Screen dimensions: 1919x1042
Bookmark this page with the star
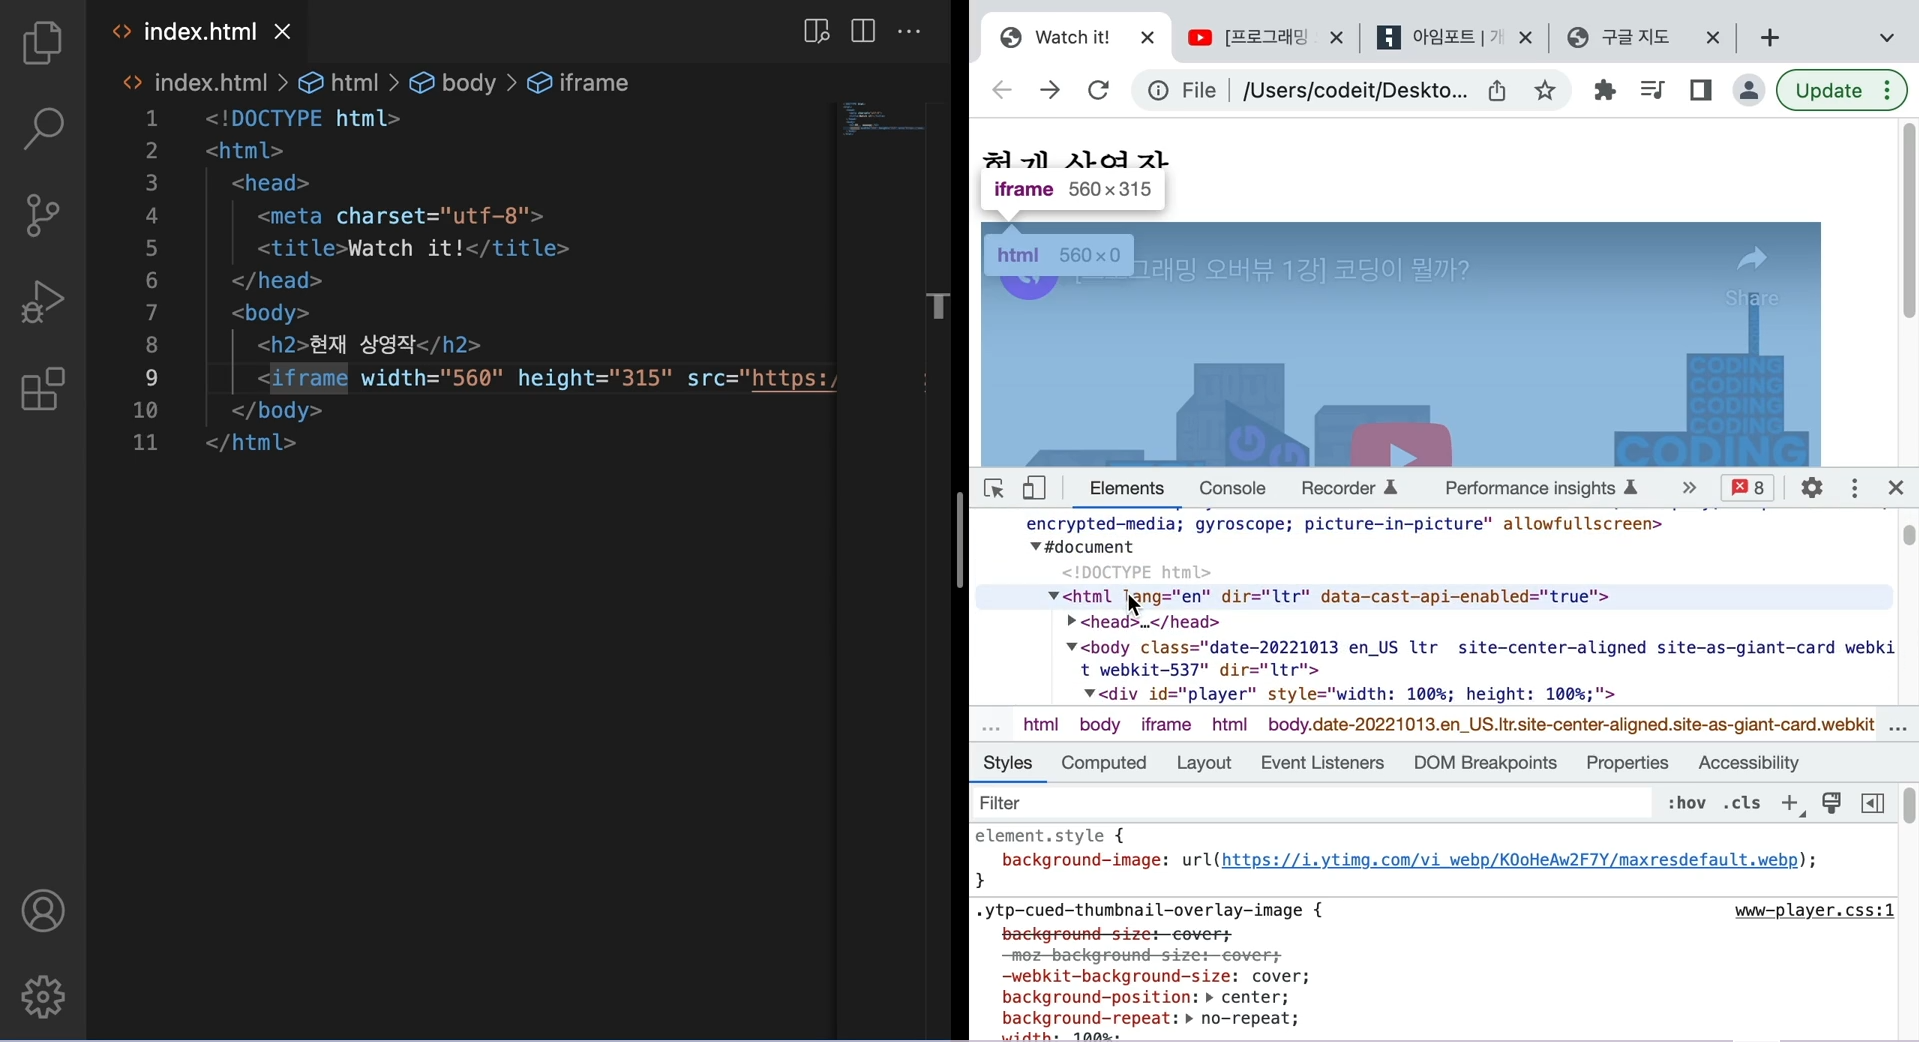(1545, 91)
